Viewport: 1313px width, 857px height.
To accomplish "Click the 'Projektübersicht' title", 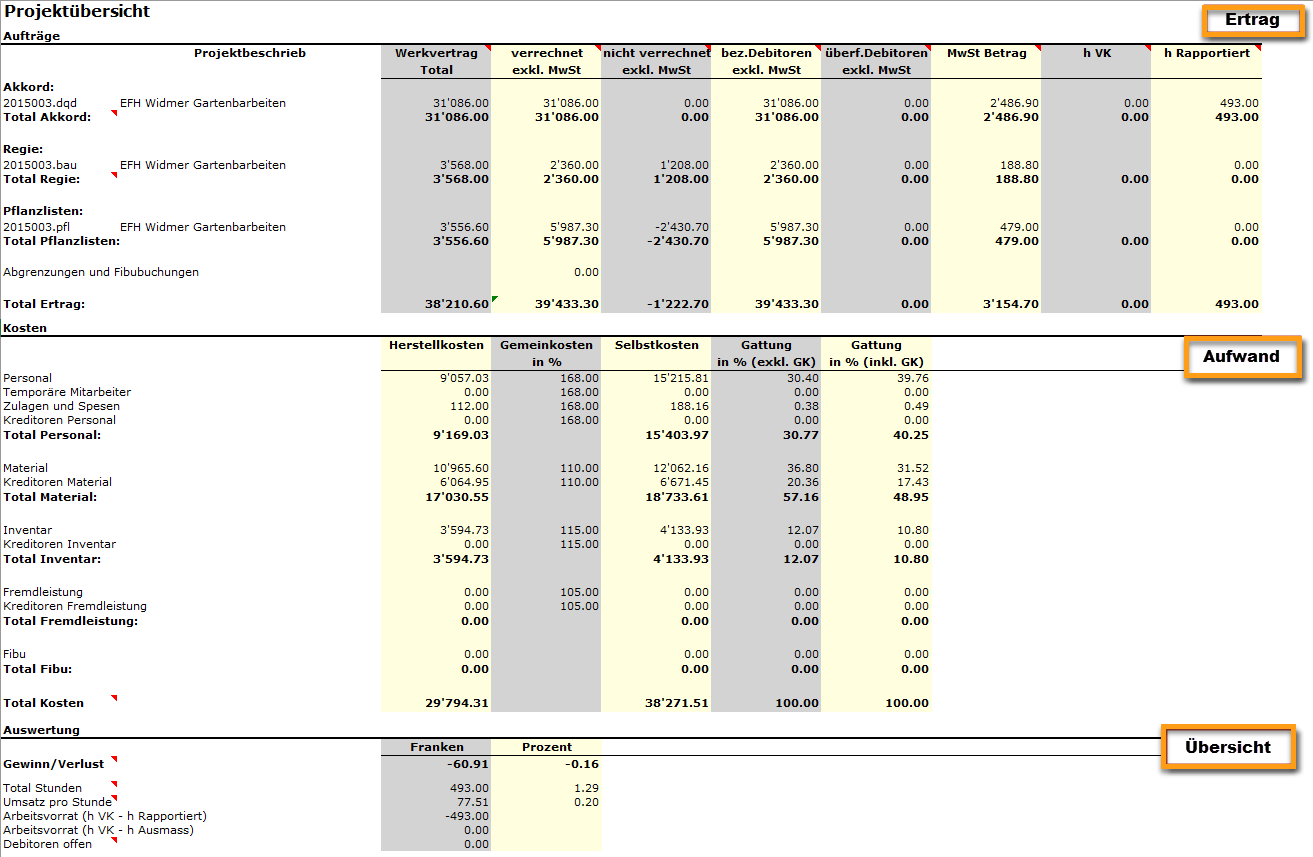I will [x=77, y=12].
